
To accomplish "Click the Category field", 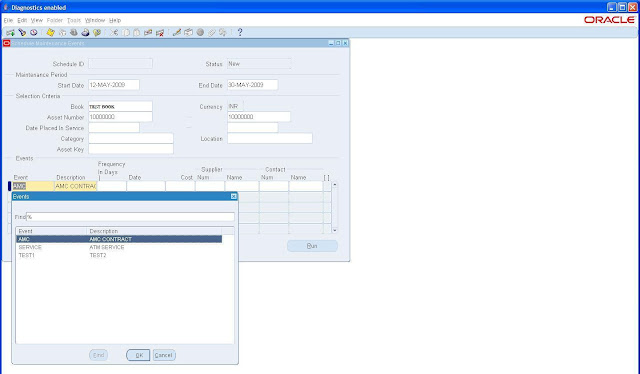I will pyautogui.click(x=131, y=138).
